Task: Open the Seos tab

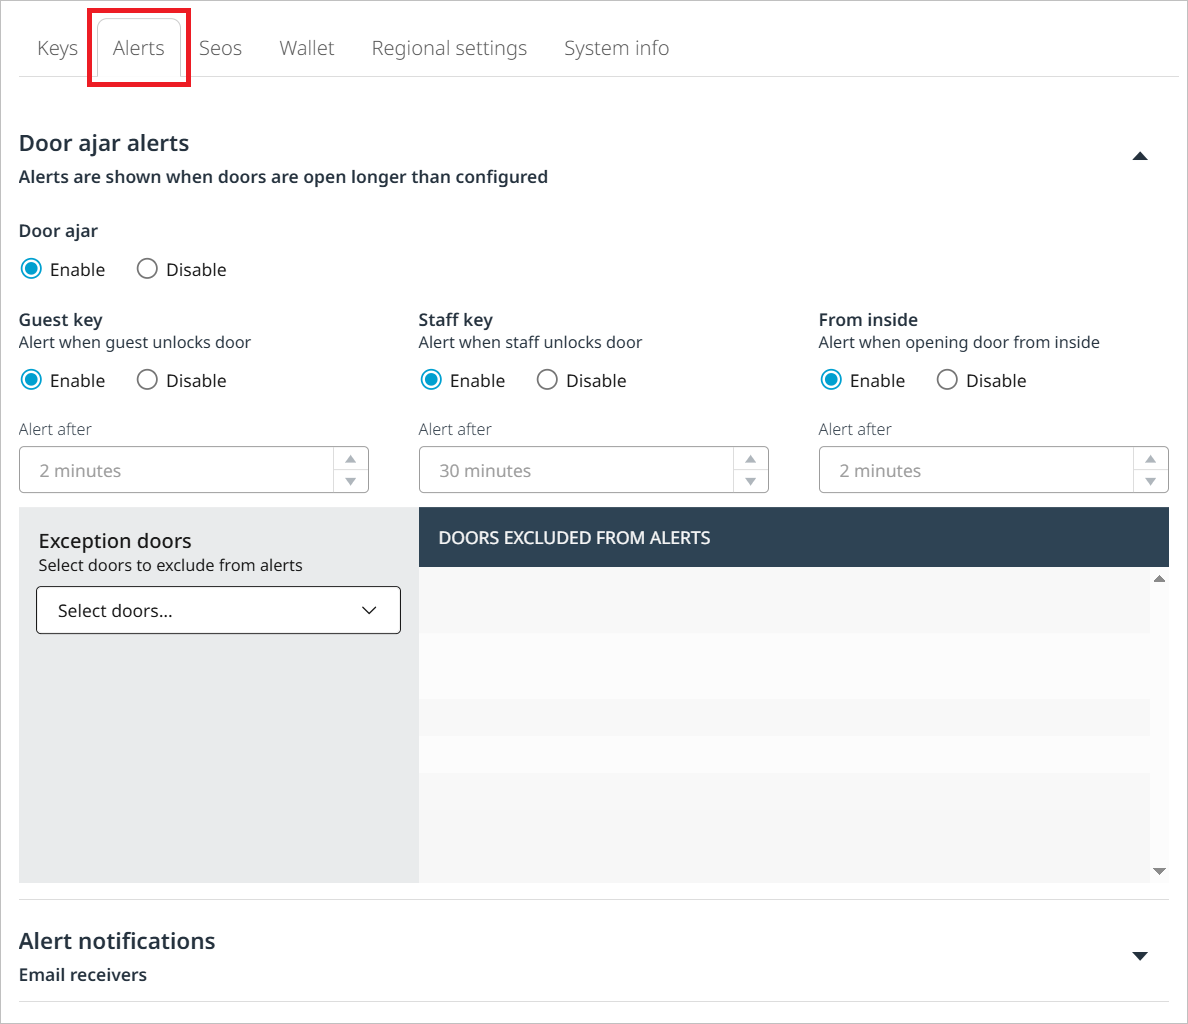Action: point(220,48)
